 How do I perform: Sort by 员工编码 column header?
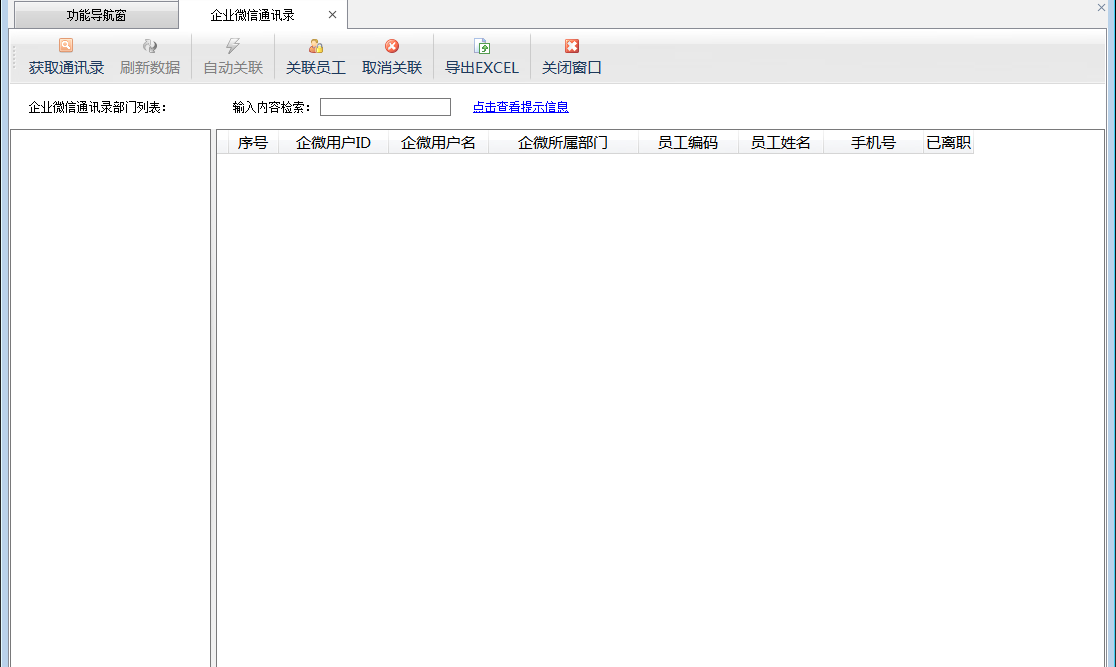coord(688,143)
